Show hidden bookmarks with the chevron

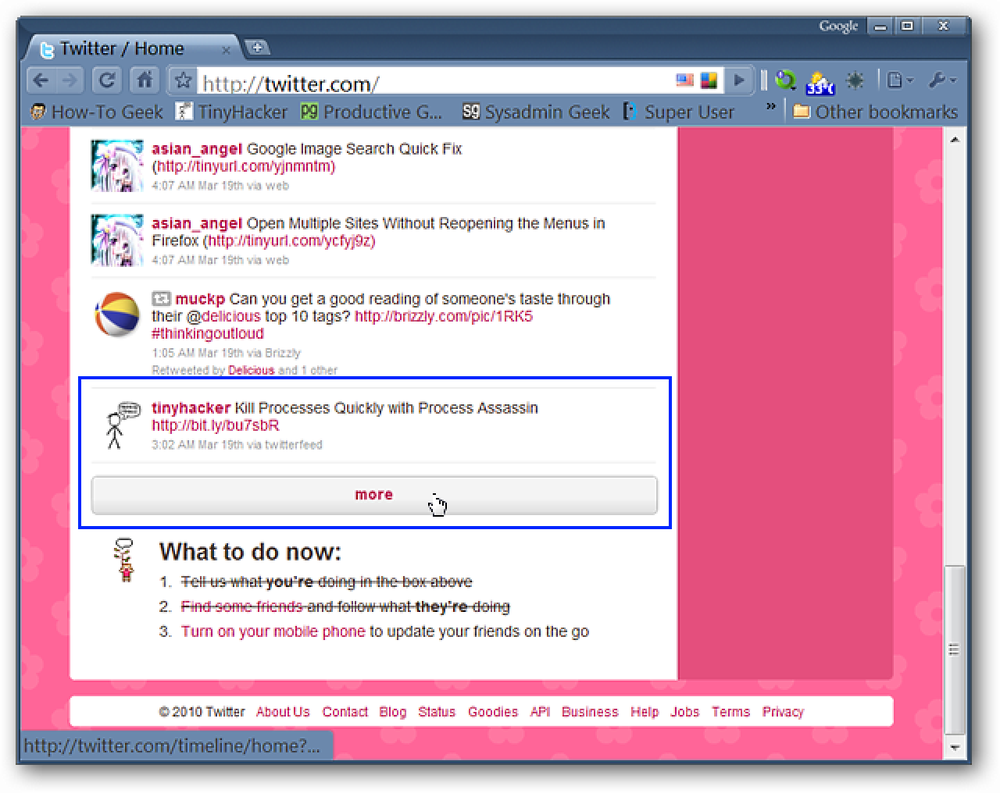pyautogui.click(x=770, y=107)
